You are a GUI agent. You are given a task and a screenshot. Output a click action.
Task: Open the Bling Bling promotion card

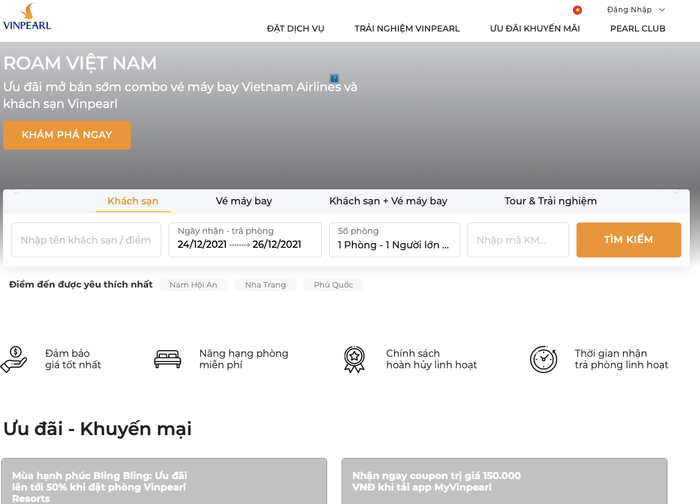click(164, 481)
